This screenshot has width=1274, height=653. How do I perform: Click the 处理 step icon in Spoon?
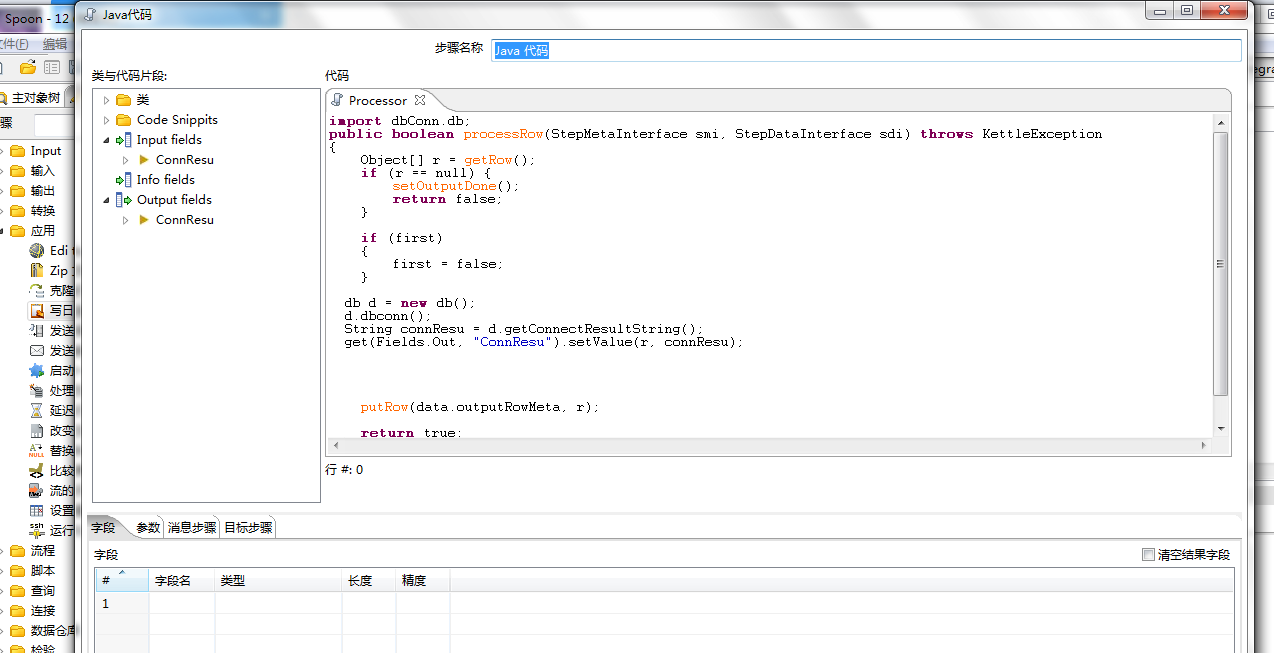[x=37, y=391]
